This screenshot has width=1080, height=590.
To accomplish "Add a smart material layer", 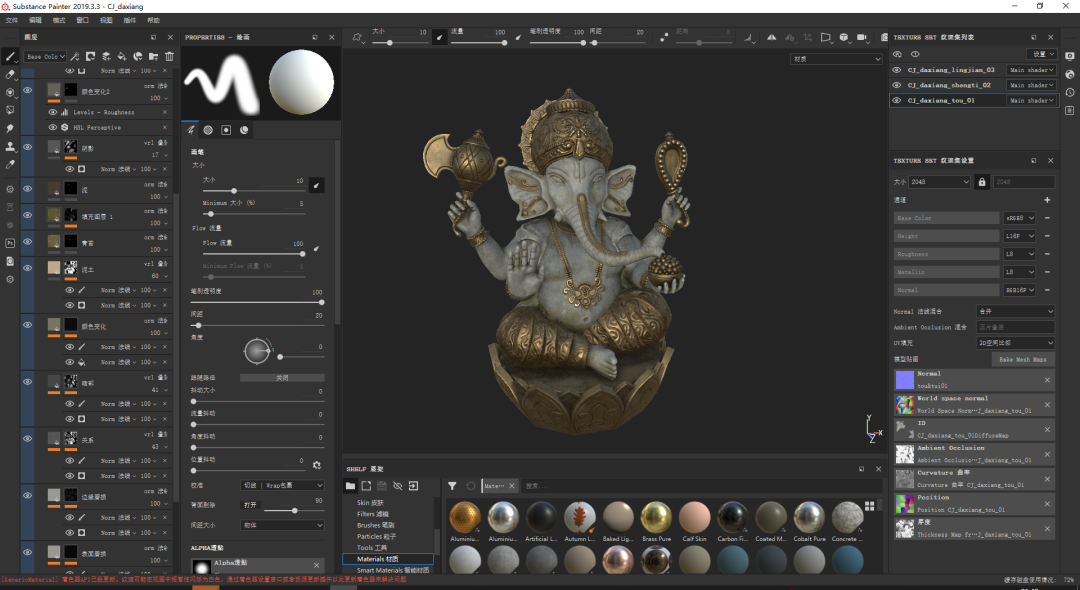I will pyautogui.click(x=138, y=56).
